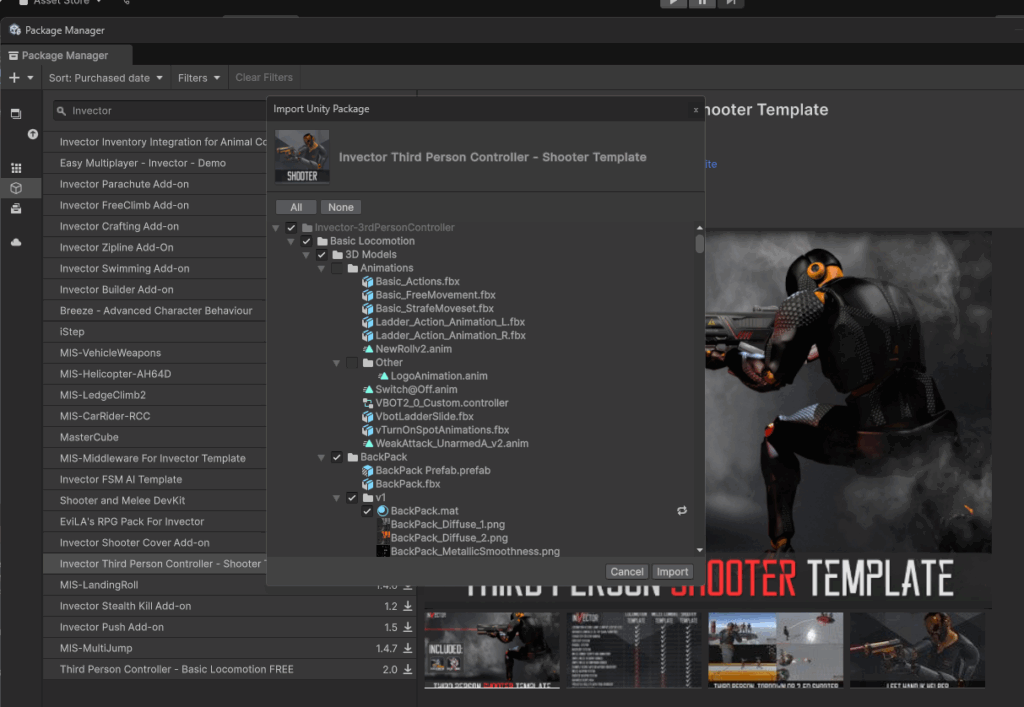Open the topdown shooter preview thumbnail
This screenshot has height=707, width=1024.
click(776, 650)
